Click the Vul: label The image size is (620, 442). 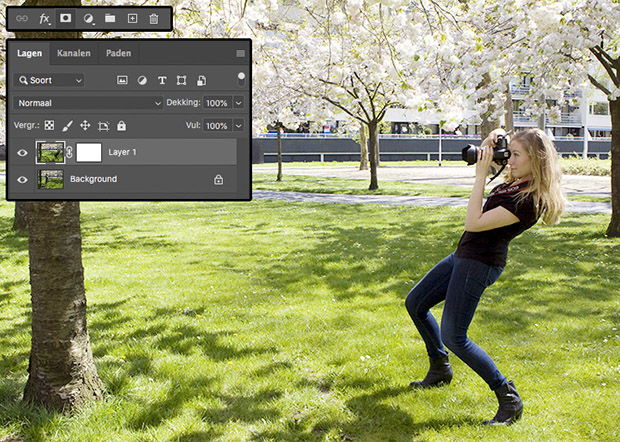coord(193,125)
